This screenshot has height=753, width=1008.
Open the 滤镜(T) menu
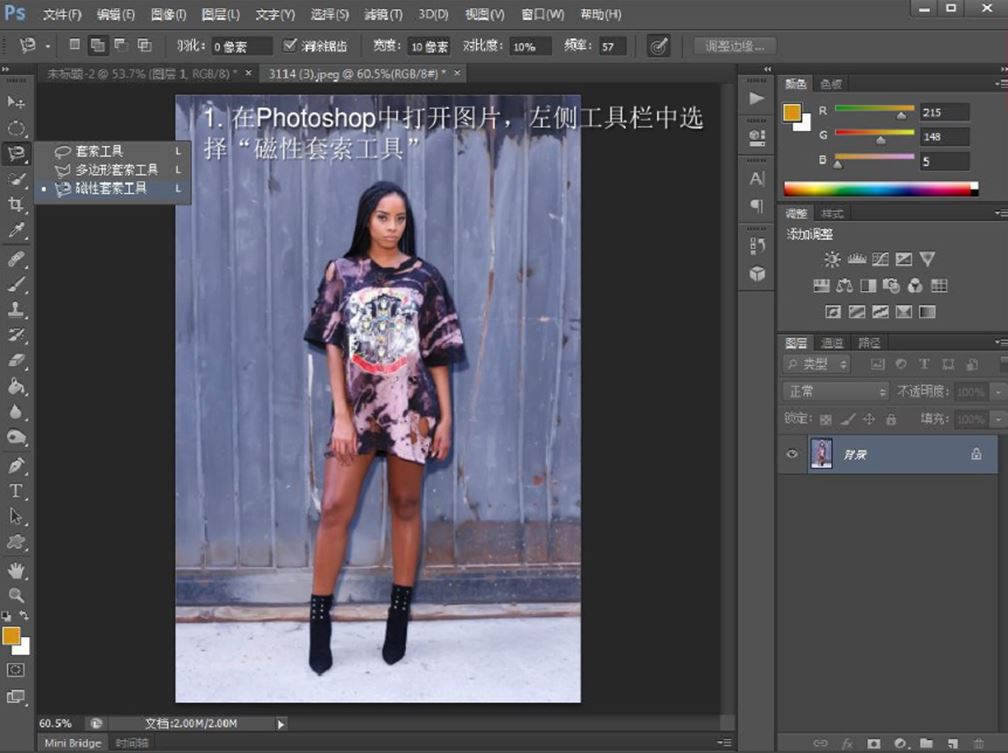click(381, 15)
